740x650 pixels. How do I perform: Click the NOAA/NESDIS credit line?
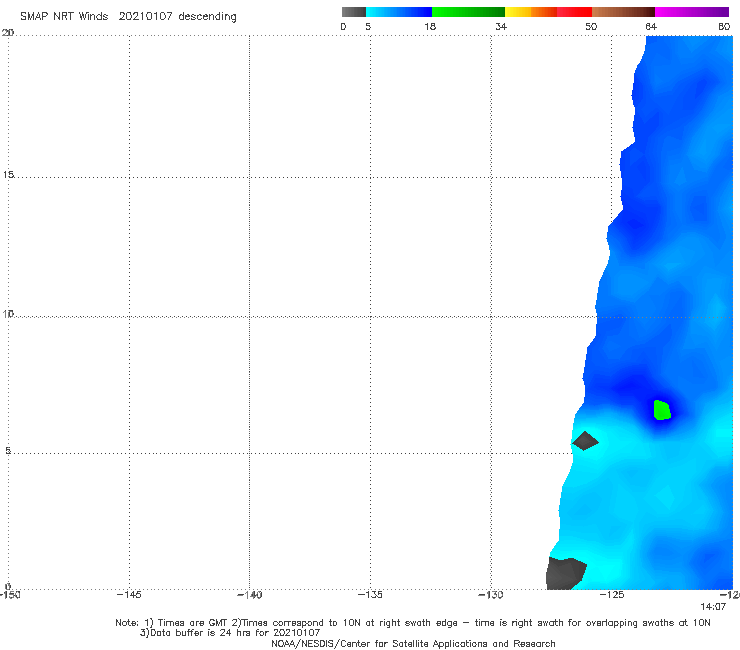[x=413, y=643]
